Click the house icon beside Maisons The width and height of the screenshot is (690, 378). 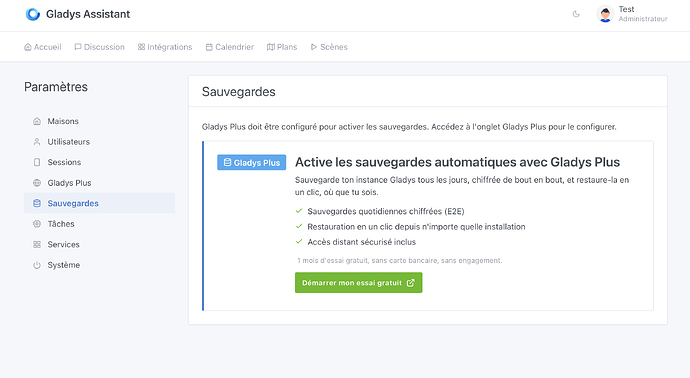(x=37, y=121)
